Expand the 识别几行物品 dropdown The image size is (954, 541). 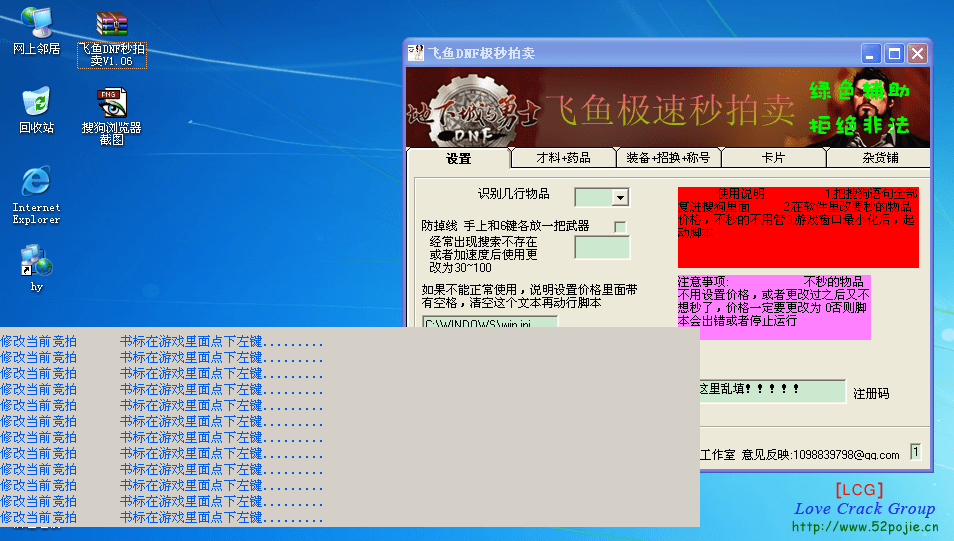[x=620, y=197]
